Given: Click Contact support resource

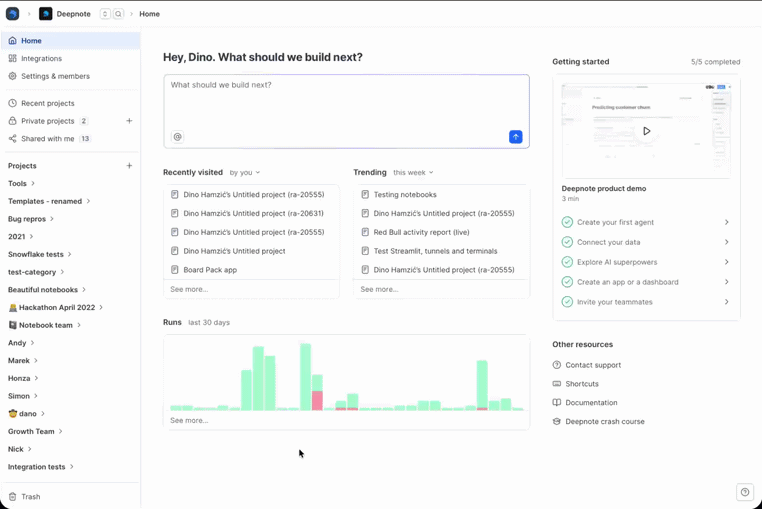Looking at the screenshot, I should [x=587, y=365].
